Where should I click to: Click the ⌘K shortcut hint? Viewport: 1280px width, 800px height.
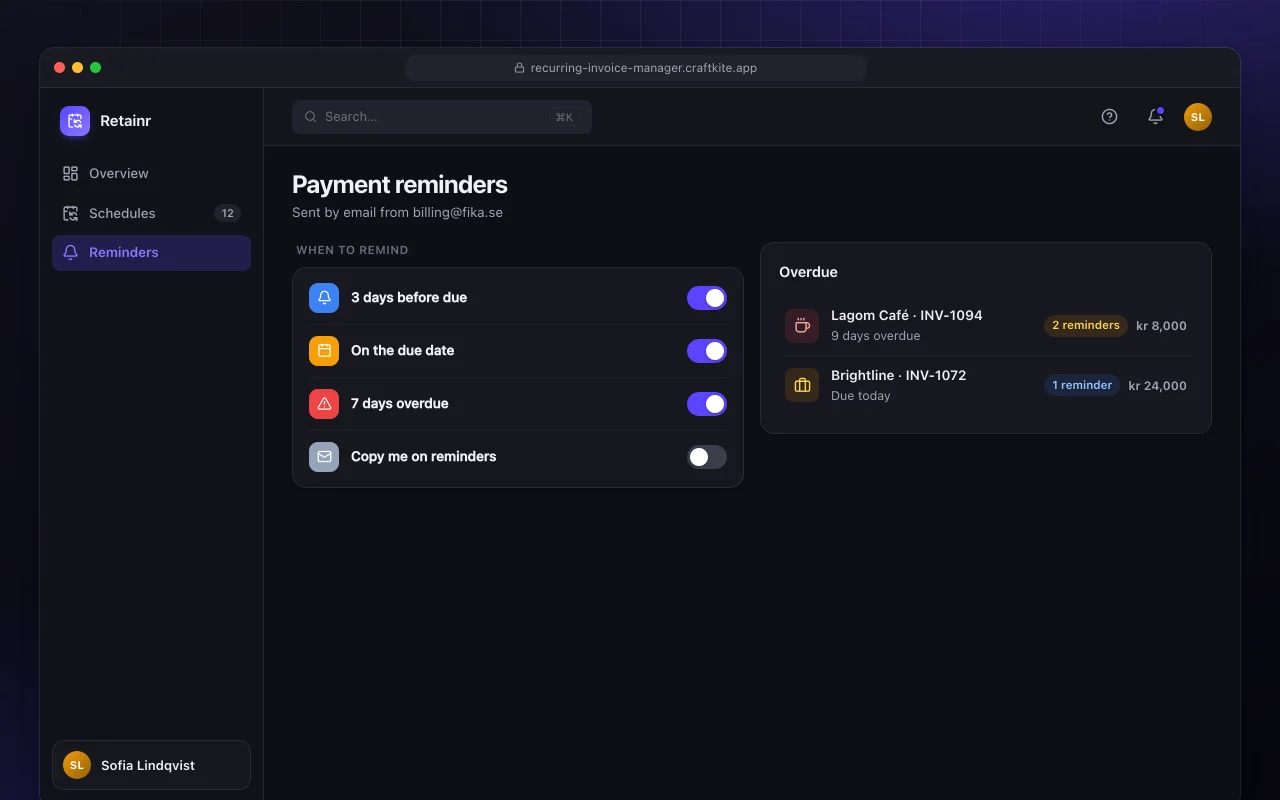pos(564,117)
